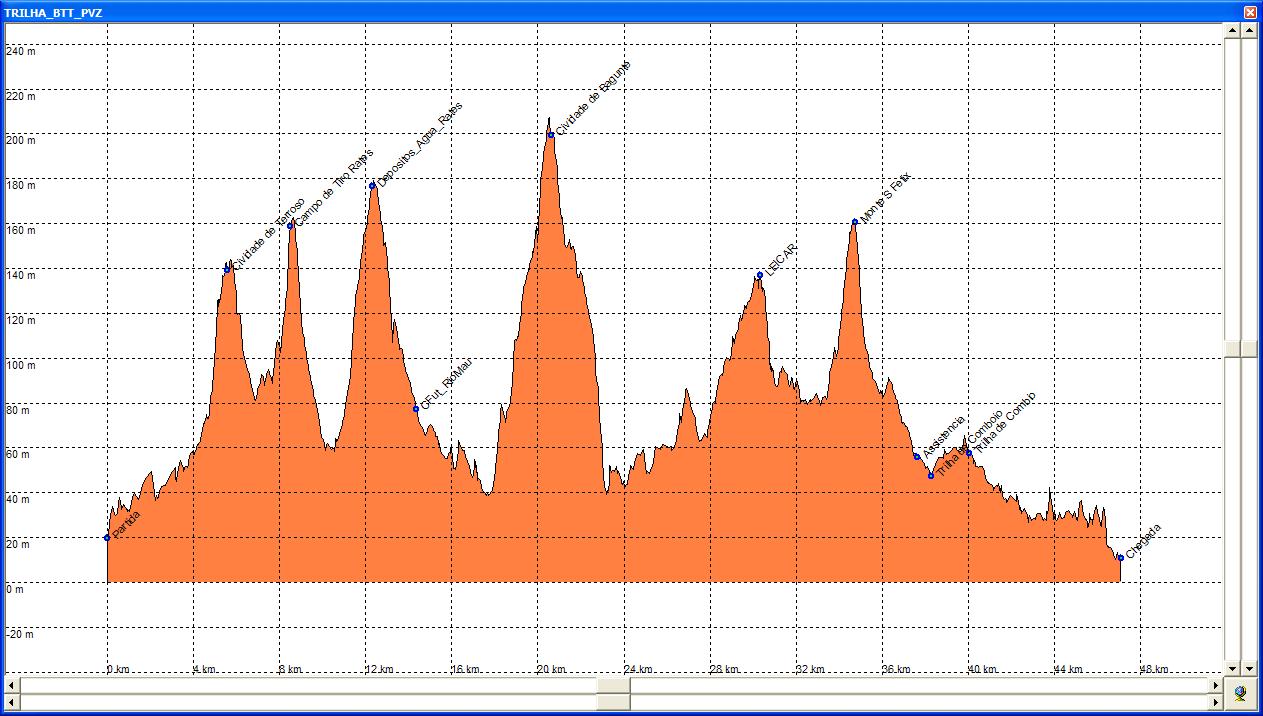Close the TRILHA_BTT_PVZ profile window

click(1250, 12)
